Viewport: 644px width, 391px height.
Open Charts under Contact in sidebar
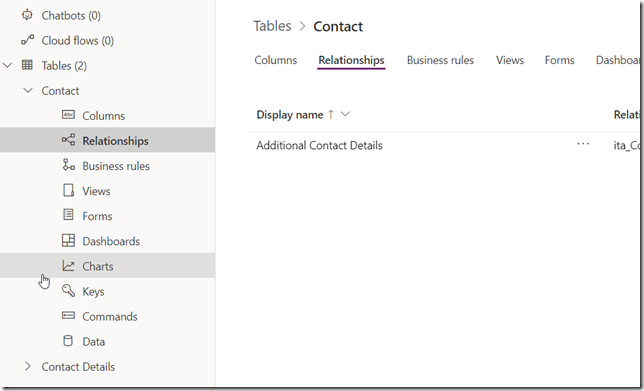coord(98,266)
